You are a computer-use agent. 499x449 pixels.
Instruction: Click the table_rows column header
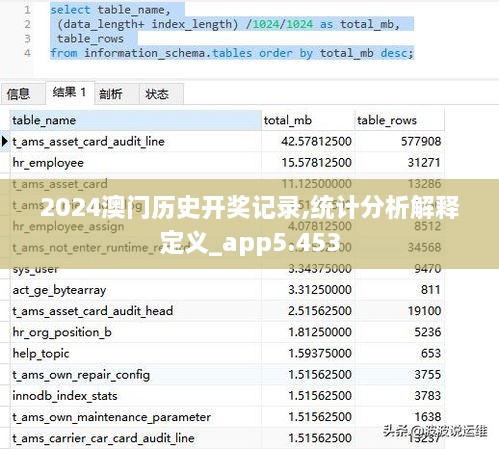[400, 120]
